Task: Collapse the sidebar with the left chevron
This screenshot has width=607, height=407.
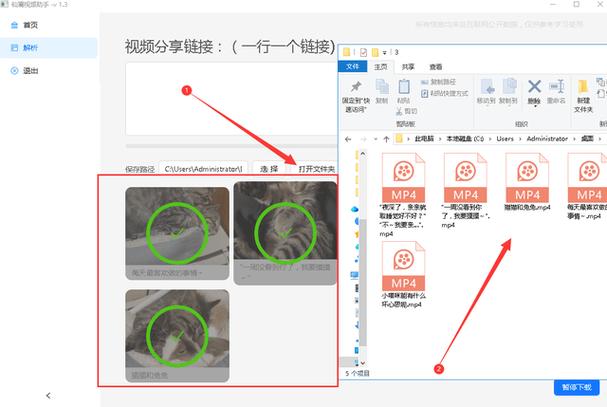Action: point(48,395)
